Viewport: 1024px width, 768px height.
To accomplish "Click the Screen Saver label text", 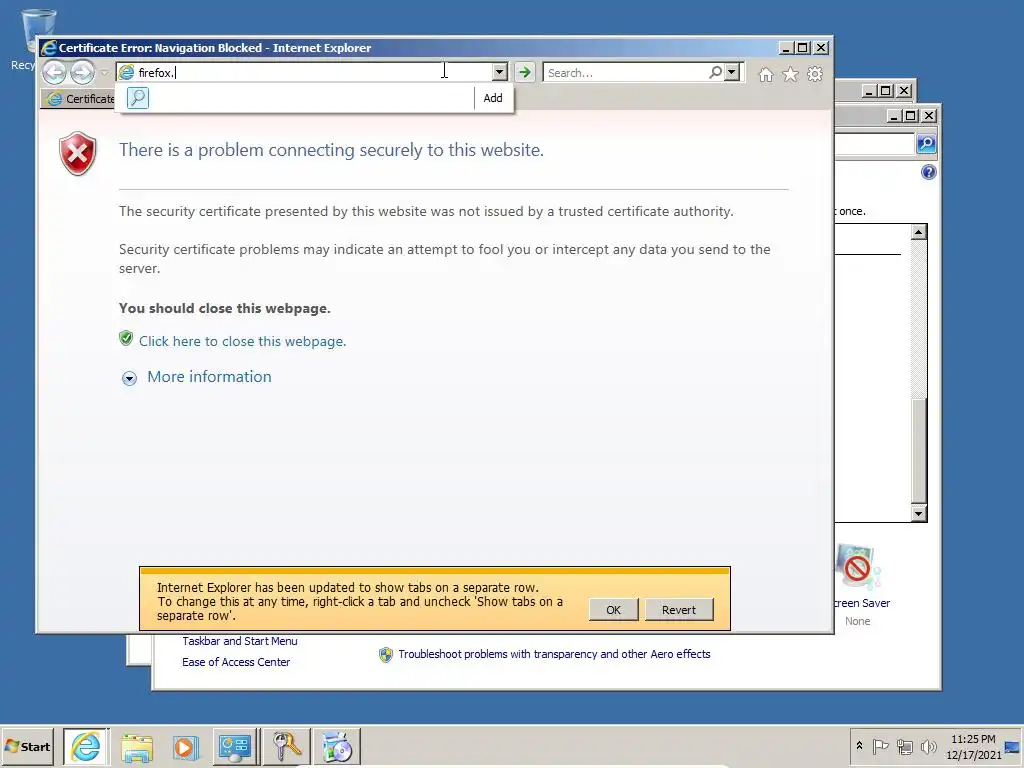I will coord(862,603).
